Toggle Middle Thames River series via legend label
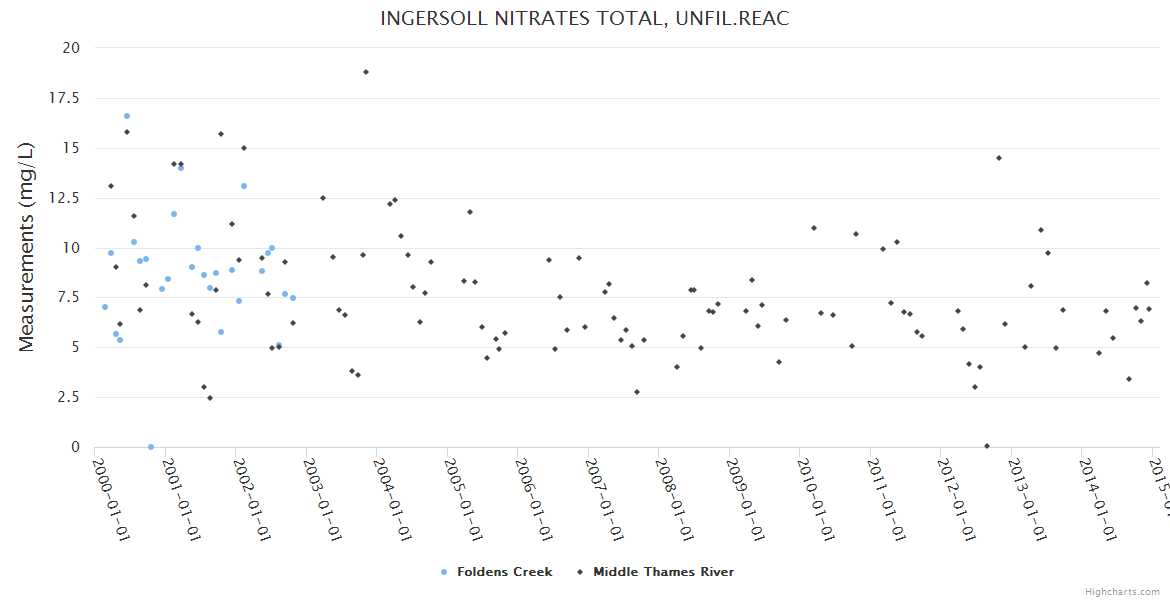 [x=663, y=572]
